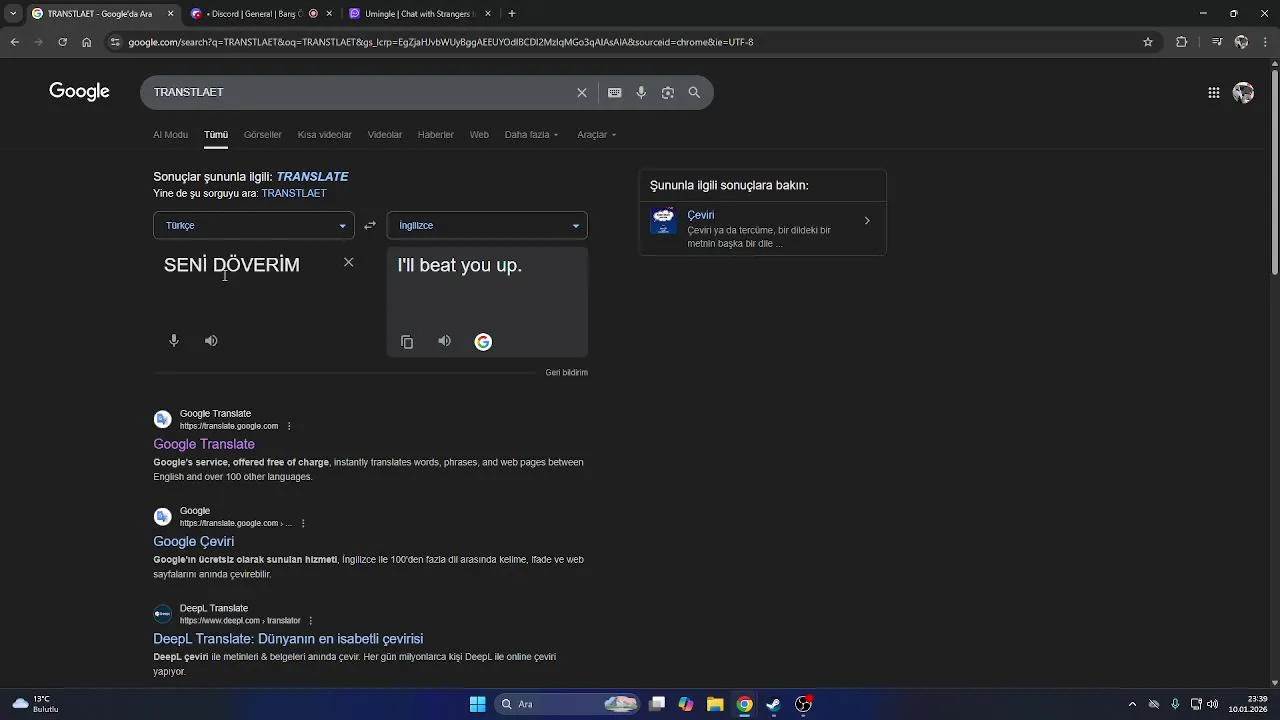Clear the Google search box

coord(582,92)
